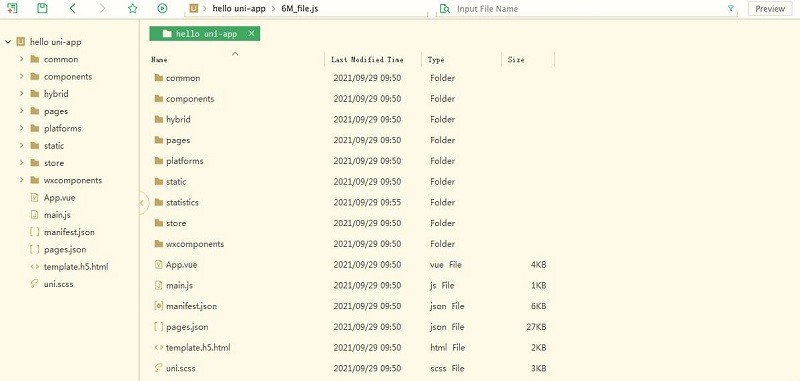Sort by Last Modified Time column
The height and width of the screenshot is (381, 800).
click(367, 60)
